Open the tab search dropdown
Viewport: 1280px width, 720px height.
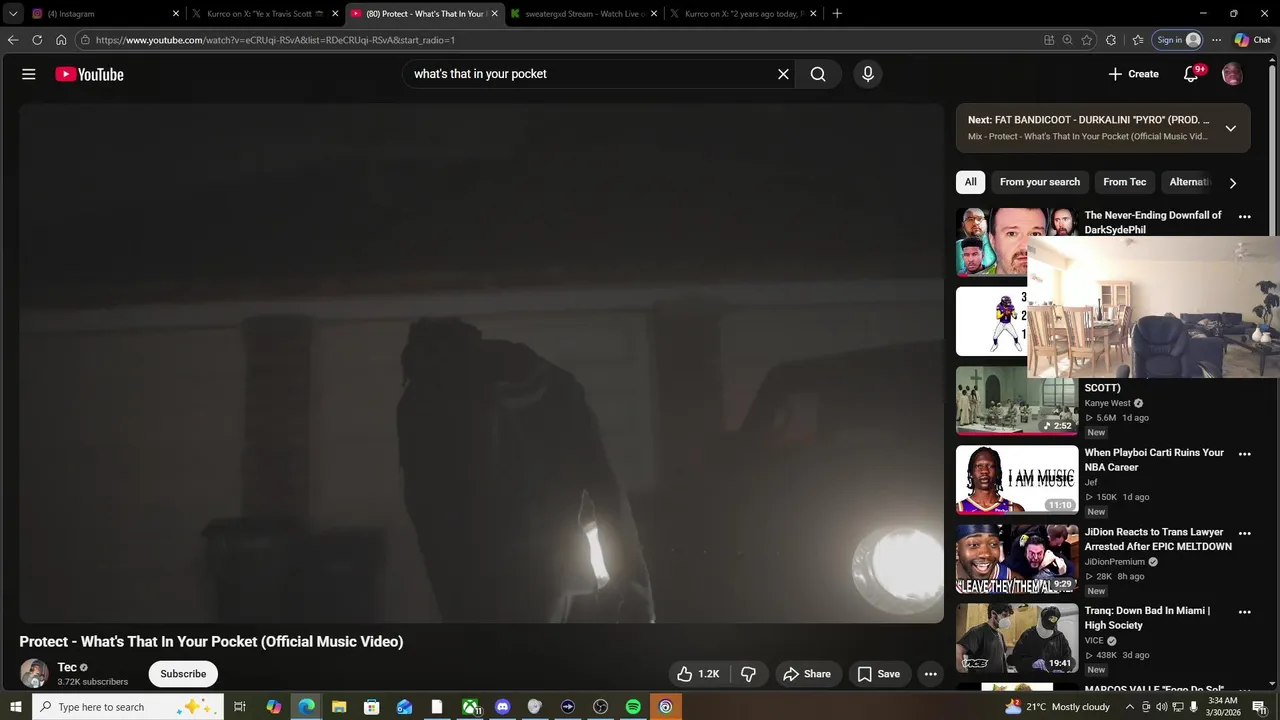[13, 14]
